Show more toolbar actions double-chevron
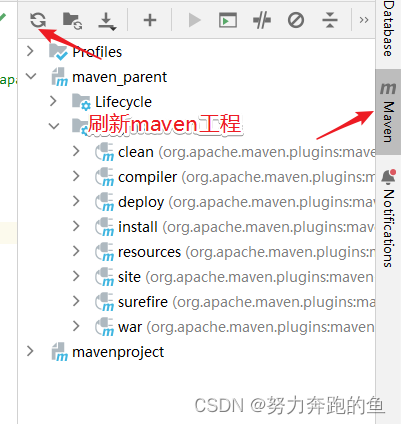This screenshot has height=424, width=401. (364, 20)
